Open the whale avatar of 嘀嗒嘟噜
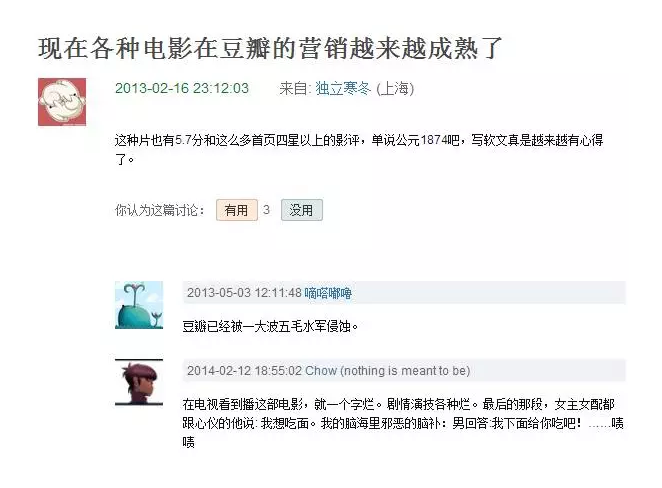Image resolution: width=662 pixels, height=488 pixels. tap(139, 305)
